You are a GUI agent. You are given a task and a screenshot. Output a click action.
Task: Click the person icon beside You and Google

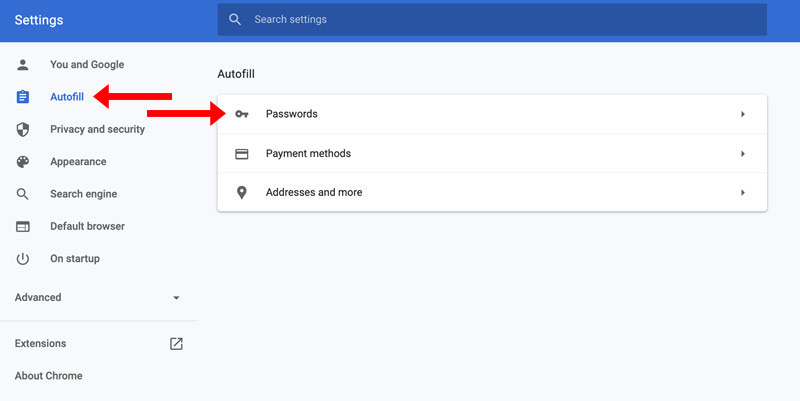click(x=22, y=65)
